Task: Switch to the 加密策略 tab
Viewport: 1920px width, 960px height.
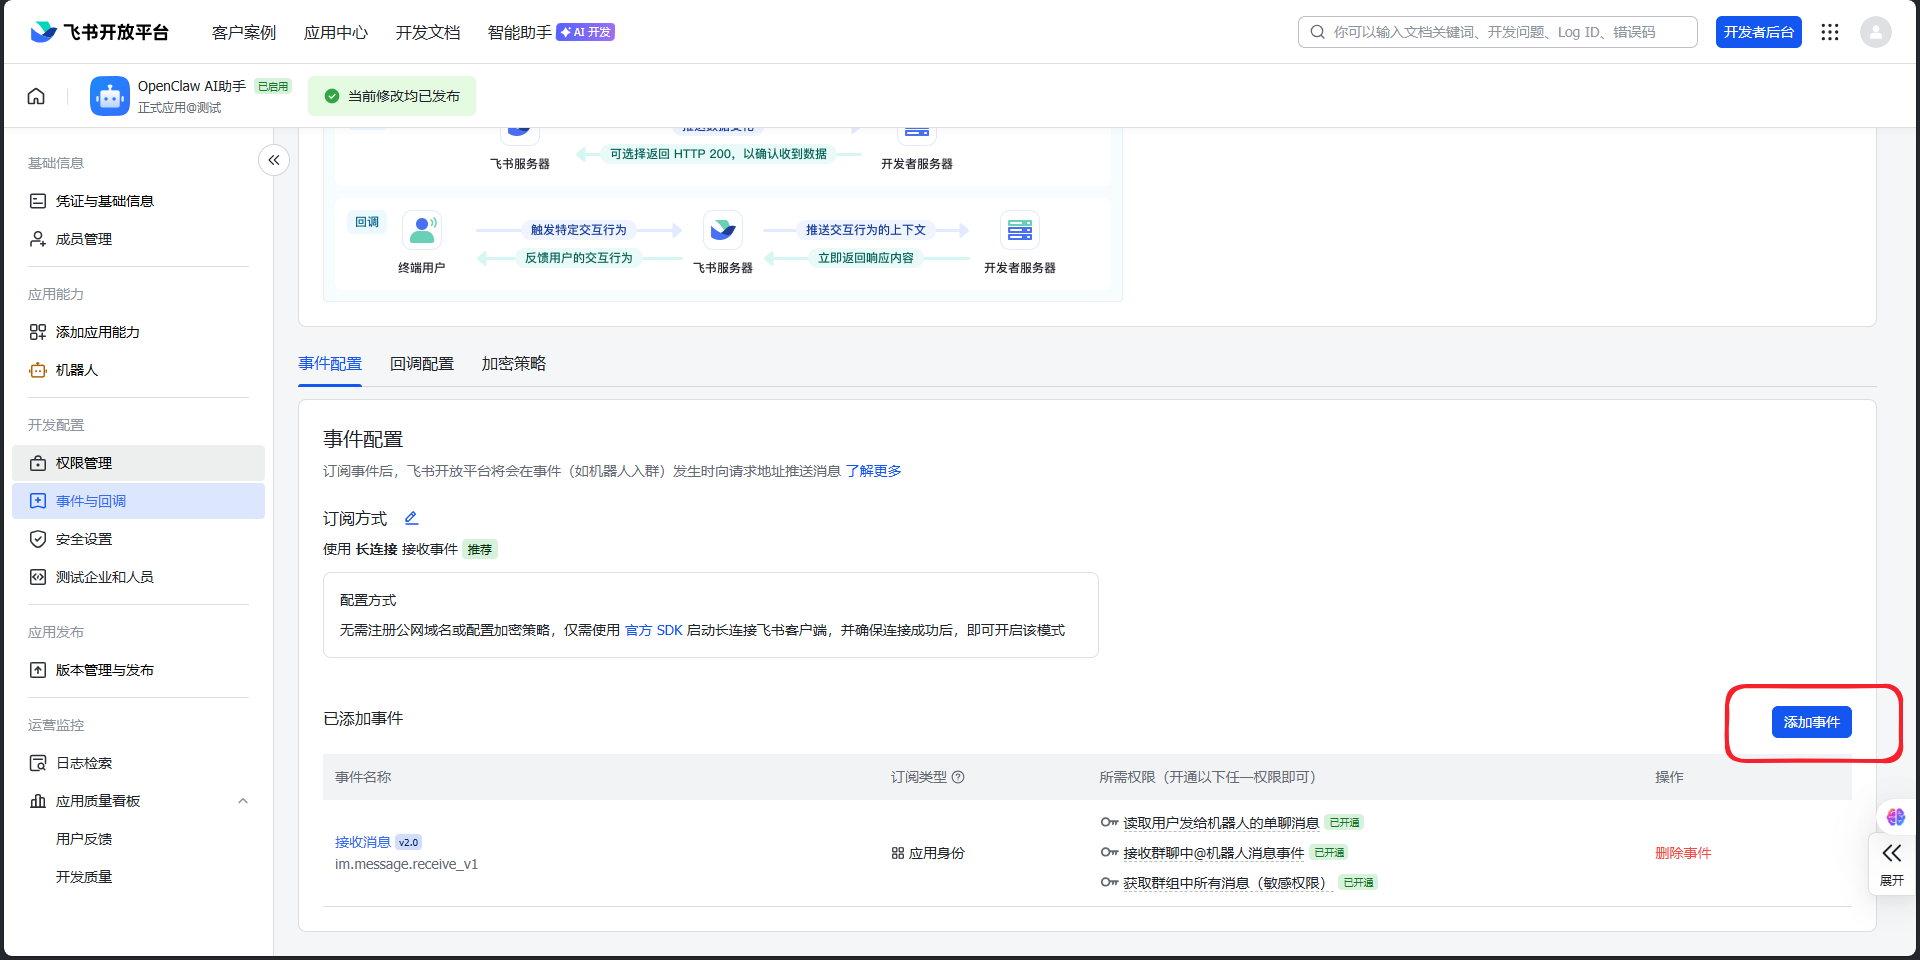Action: click(x=514, y=364)
